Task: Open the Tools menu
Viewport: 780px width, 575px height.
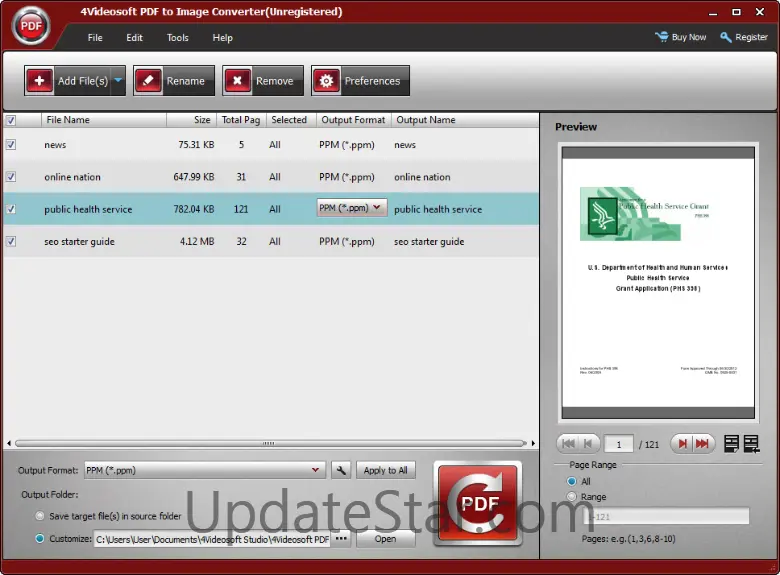Action: click(x=178, y=38)
